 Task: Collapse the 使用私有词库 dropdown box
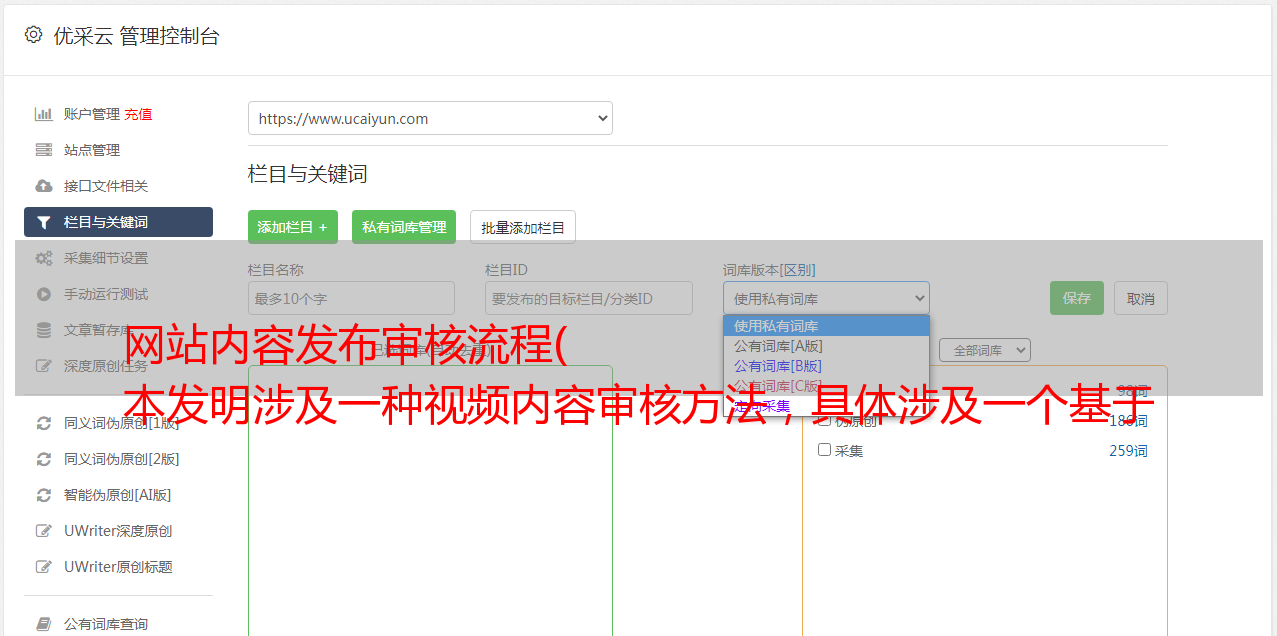(826, 298)
